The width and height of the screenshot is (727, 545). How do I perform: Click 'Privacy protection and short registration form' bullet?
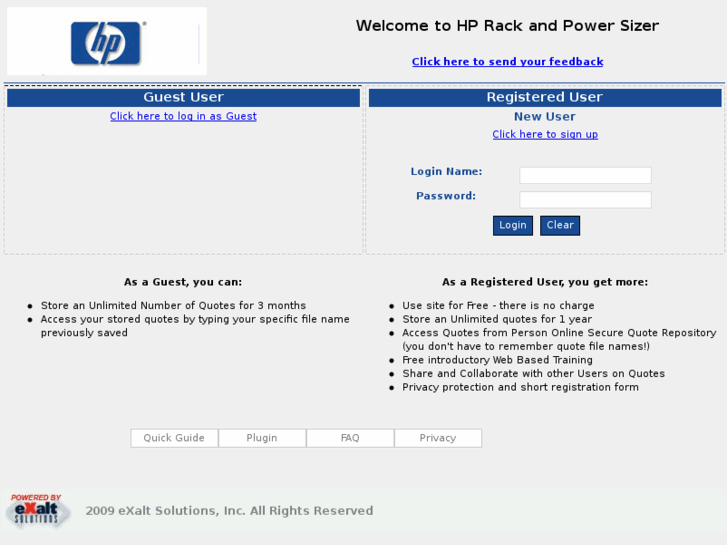coord(520,387)
